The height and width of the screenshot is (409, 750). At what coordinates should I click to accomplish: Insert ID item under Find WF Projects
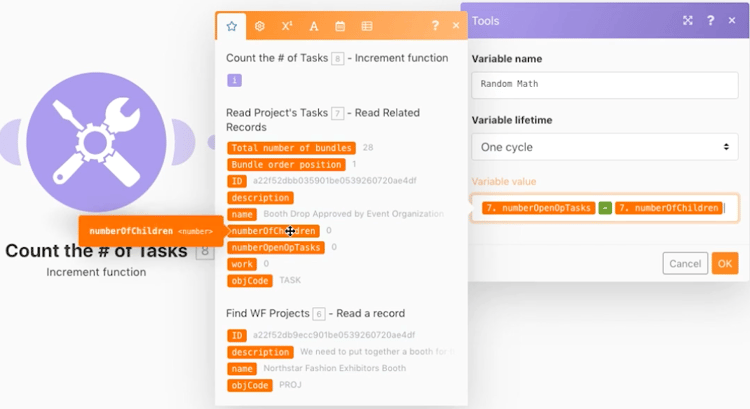(237, 335)
